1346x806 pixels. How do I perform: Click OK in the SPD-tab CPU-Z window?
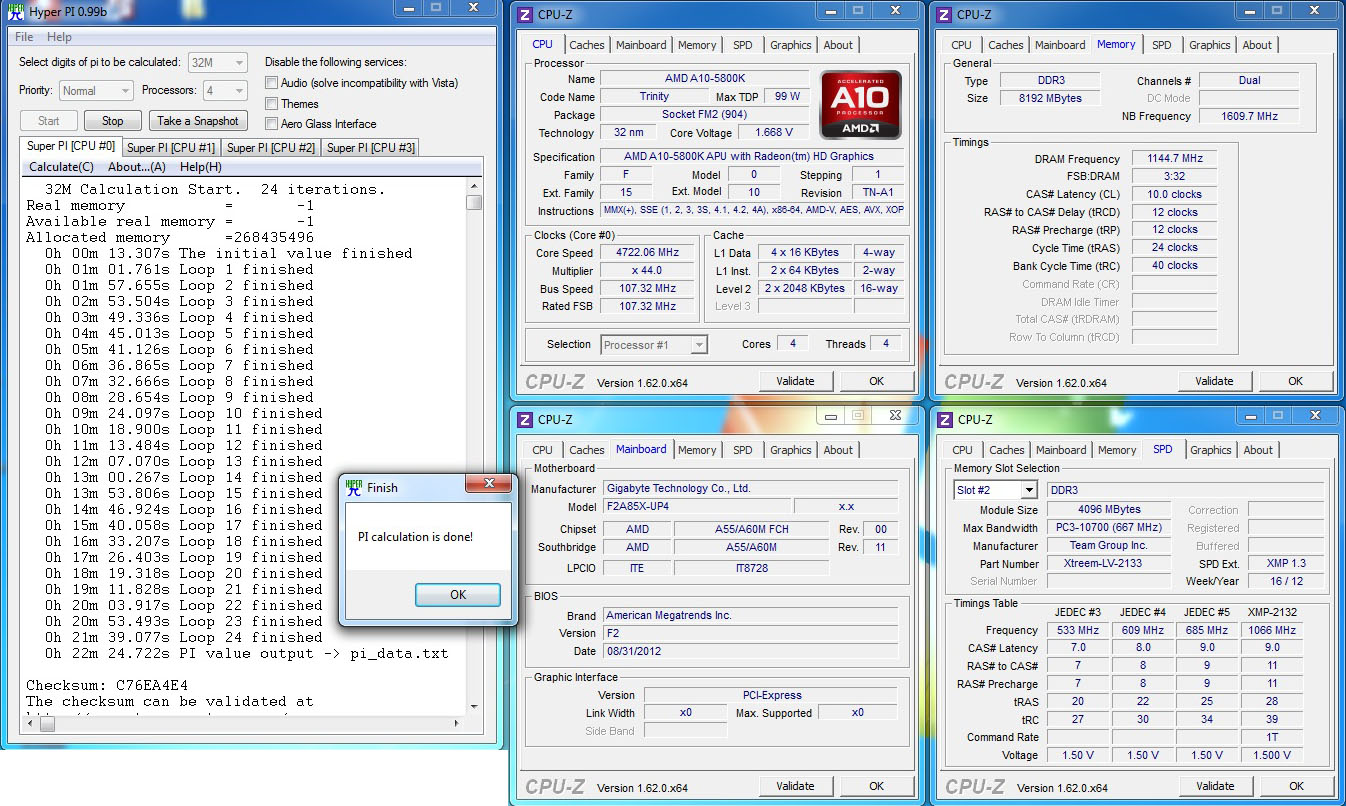tap(1296, 786)
